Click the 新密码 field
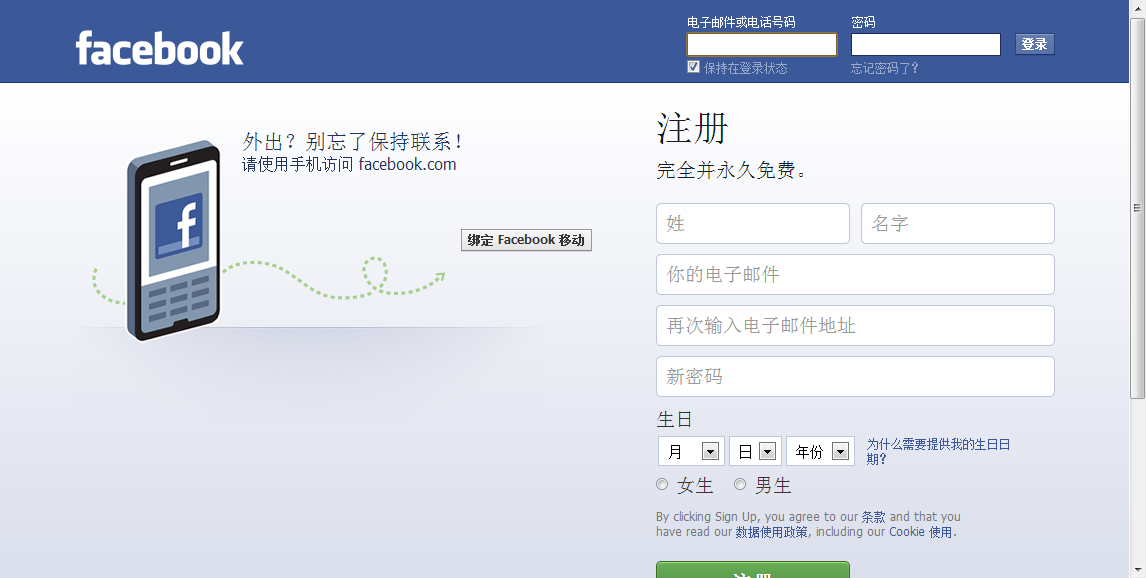The image size is (1146, 578). click(x=855, y=377)
